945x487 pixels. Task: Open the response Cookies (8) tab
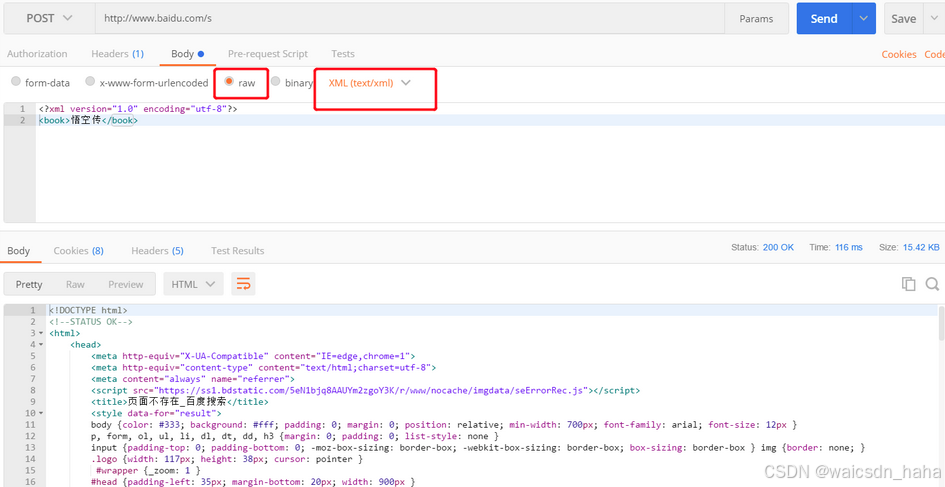78,251
